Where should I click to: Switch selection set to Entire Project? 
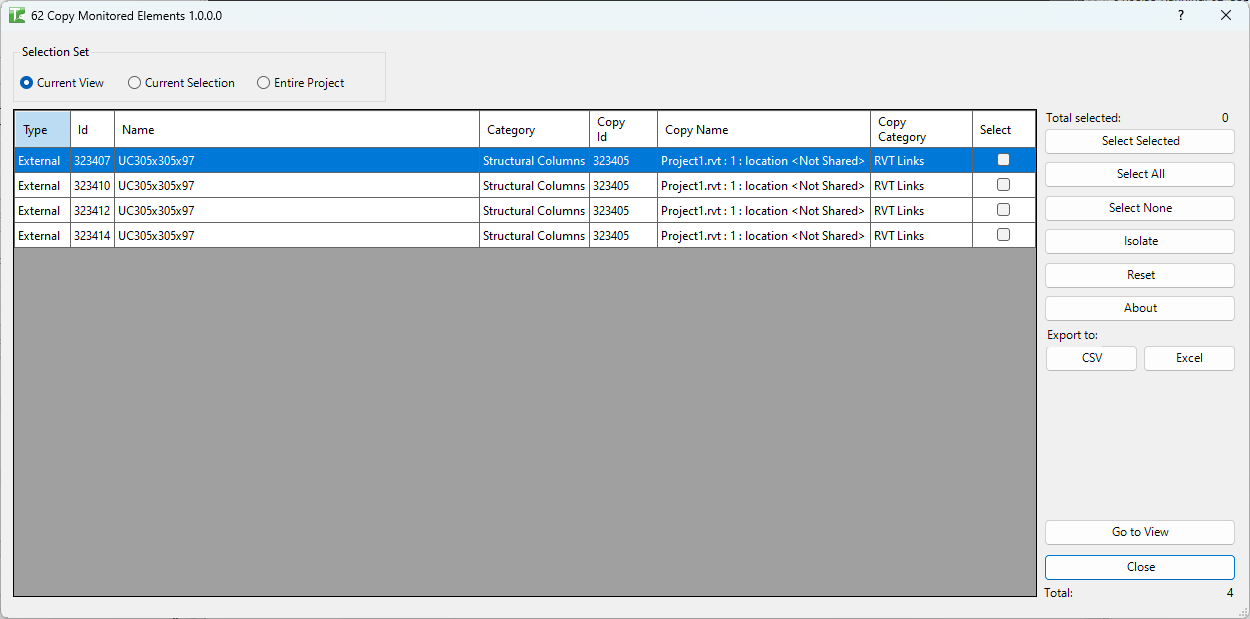pos(263,83)
